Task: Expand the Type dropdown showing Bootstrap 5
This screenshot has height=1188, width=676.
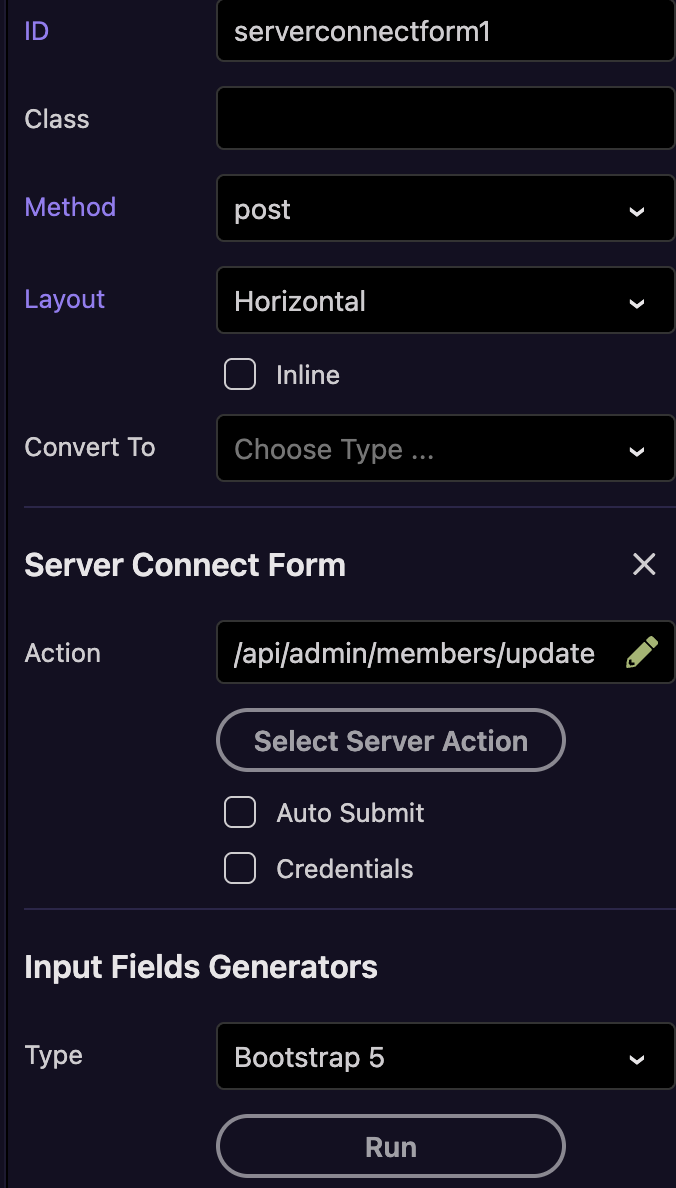Action: [445, 1057]
